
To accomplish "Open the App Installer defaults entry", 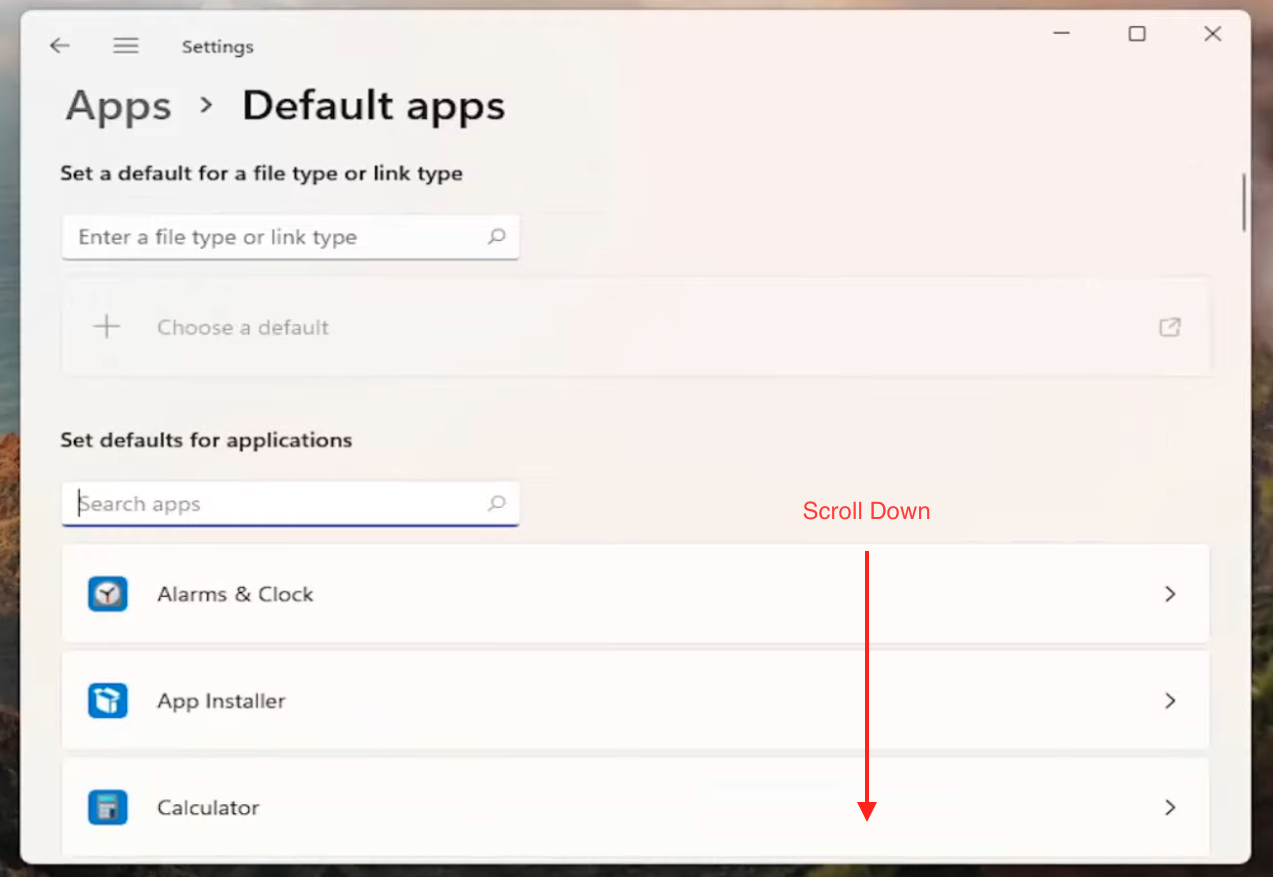I will (x=636, y=701).
